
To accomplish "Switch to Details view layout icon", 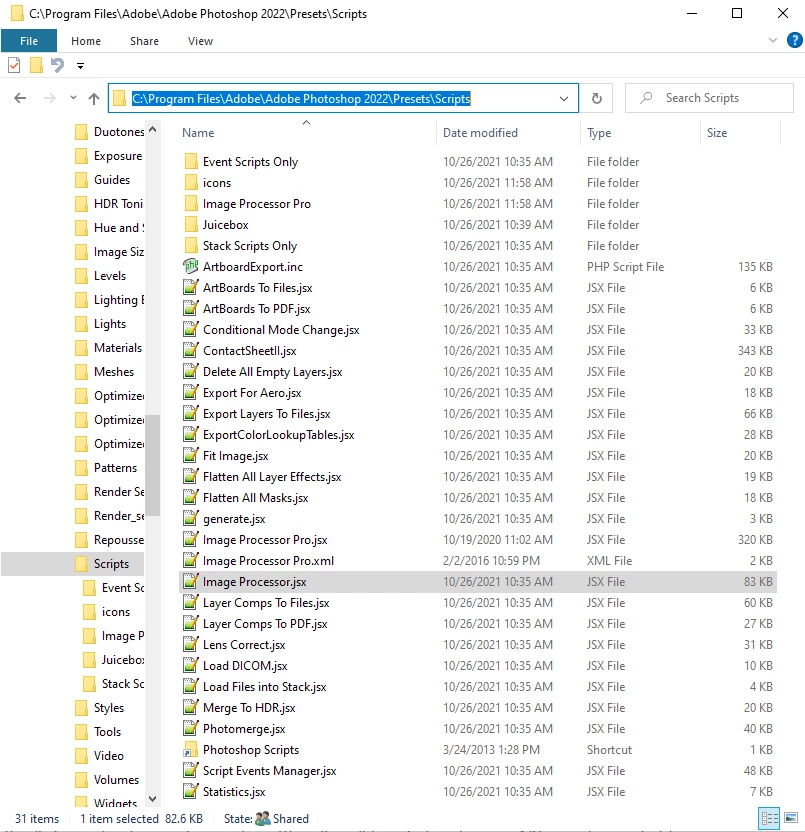I will pos(769,818).
